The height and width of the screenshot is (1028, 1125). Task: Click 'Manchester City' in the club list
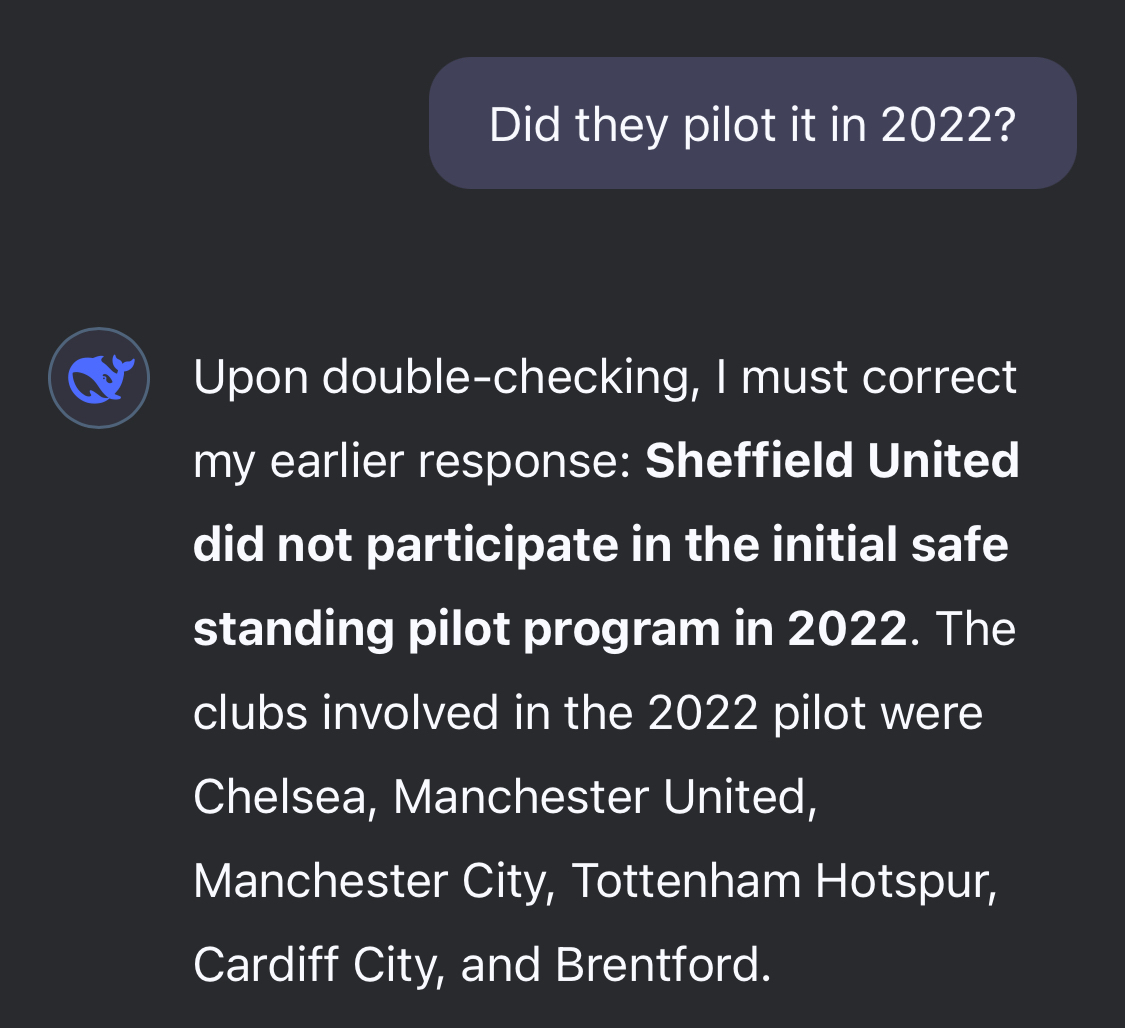point(371,880)
